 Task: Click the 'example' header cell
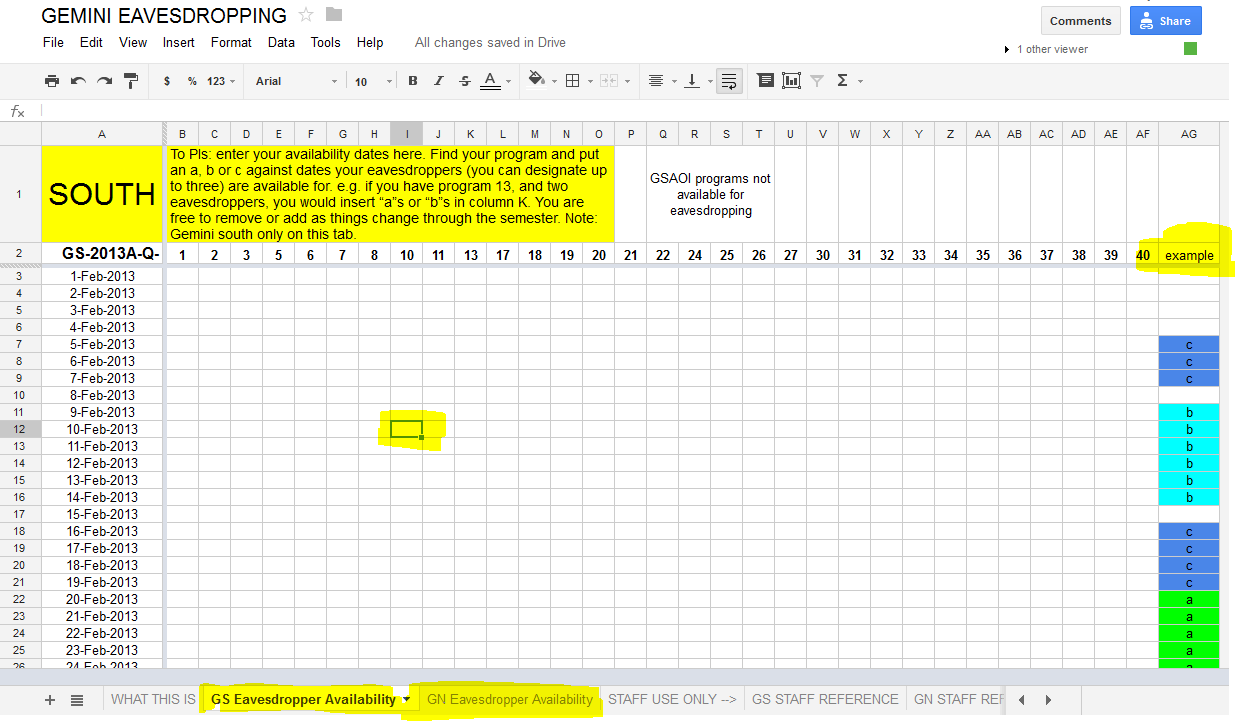pyautogui.click(x=1189, y=255)
